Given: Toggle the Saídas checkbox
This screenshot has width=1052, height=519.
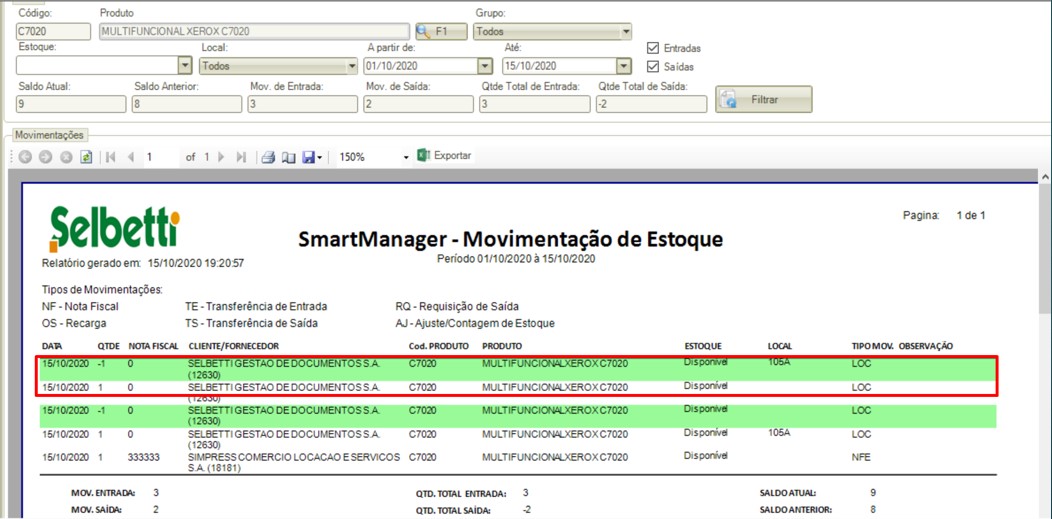Looking at the screenshot, I should [x=652, y=67].
